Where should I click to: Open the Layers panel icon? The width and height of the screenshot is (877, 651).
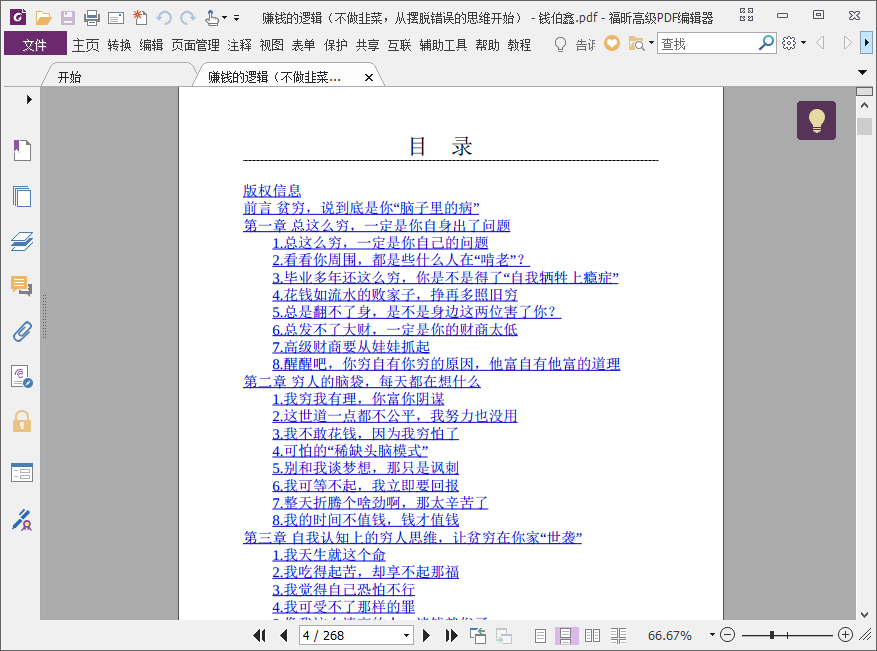(22, 242)
